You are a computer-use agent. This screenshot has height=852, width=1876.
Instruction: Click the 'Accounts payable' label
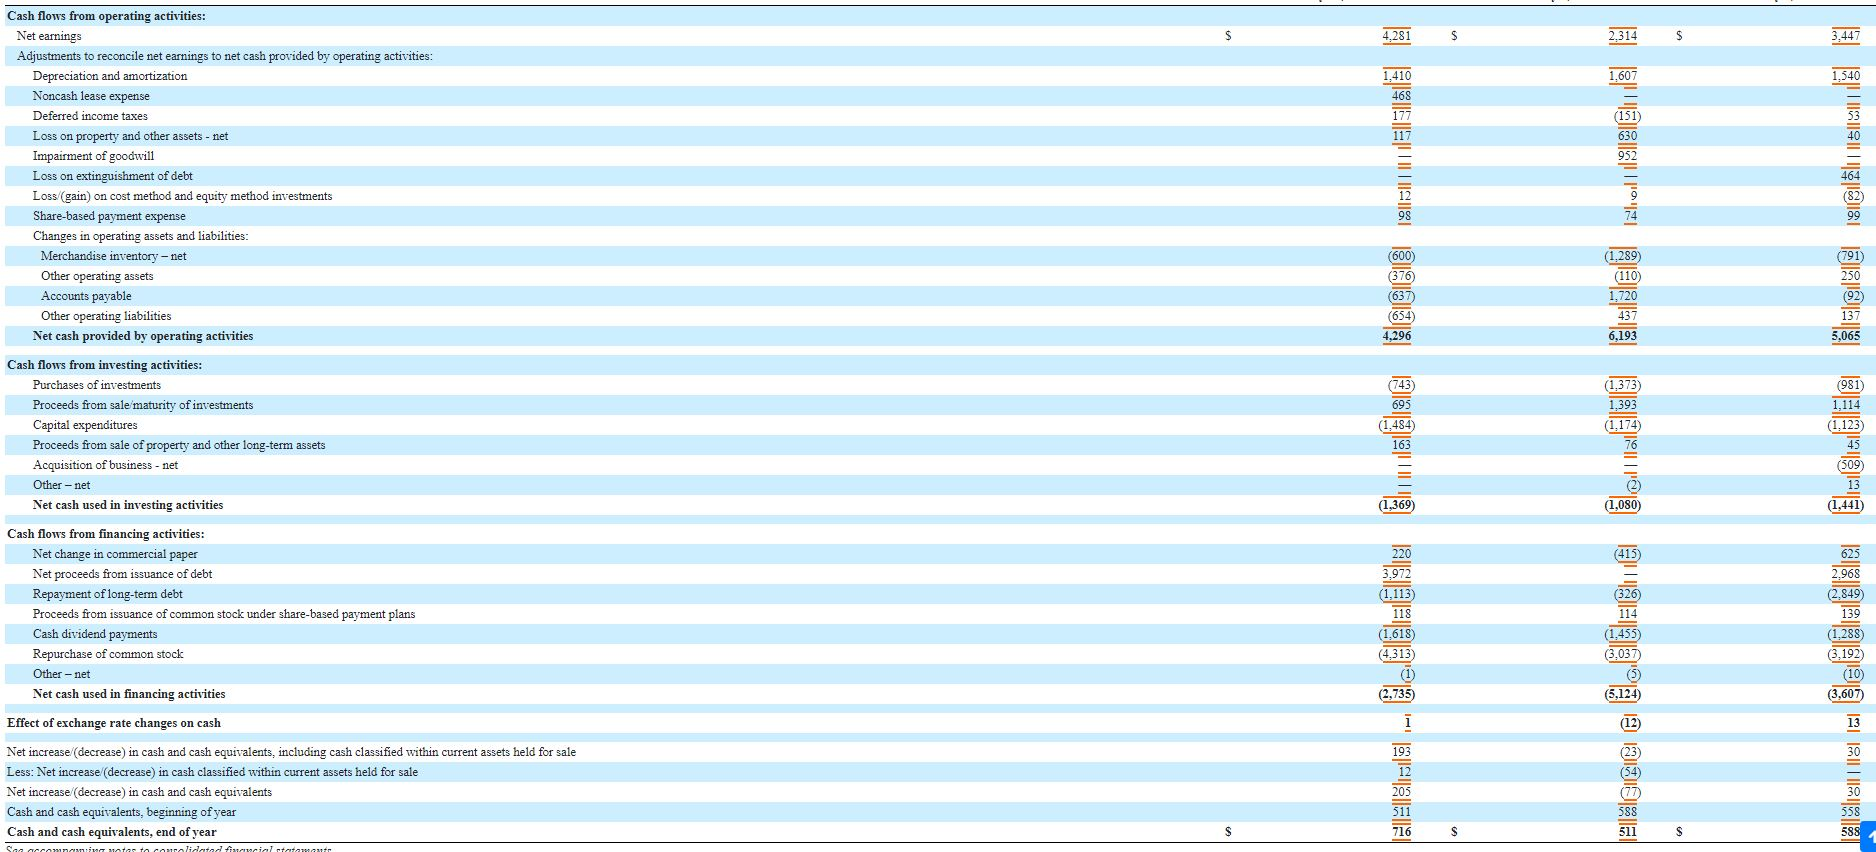(x=86, y=296)
